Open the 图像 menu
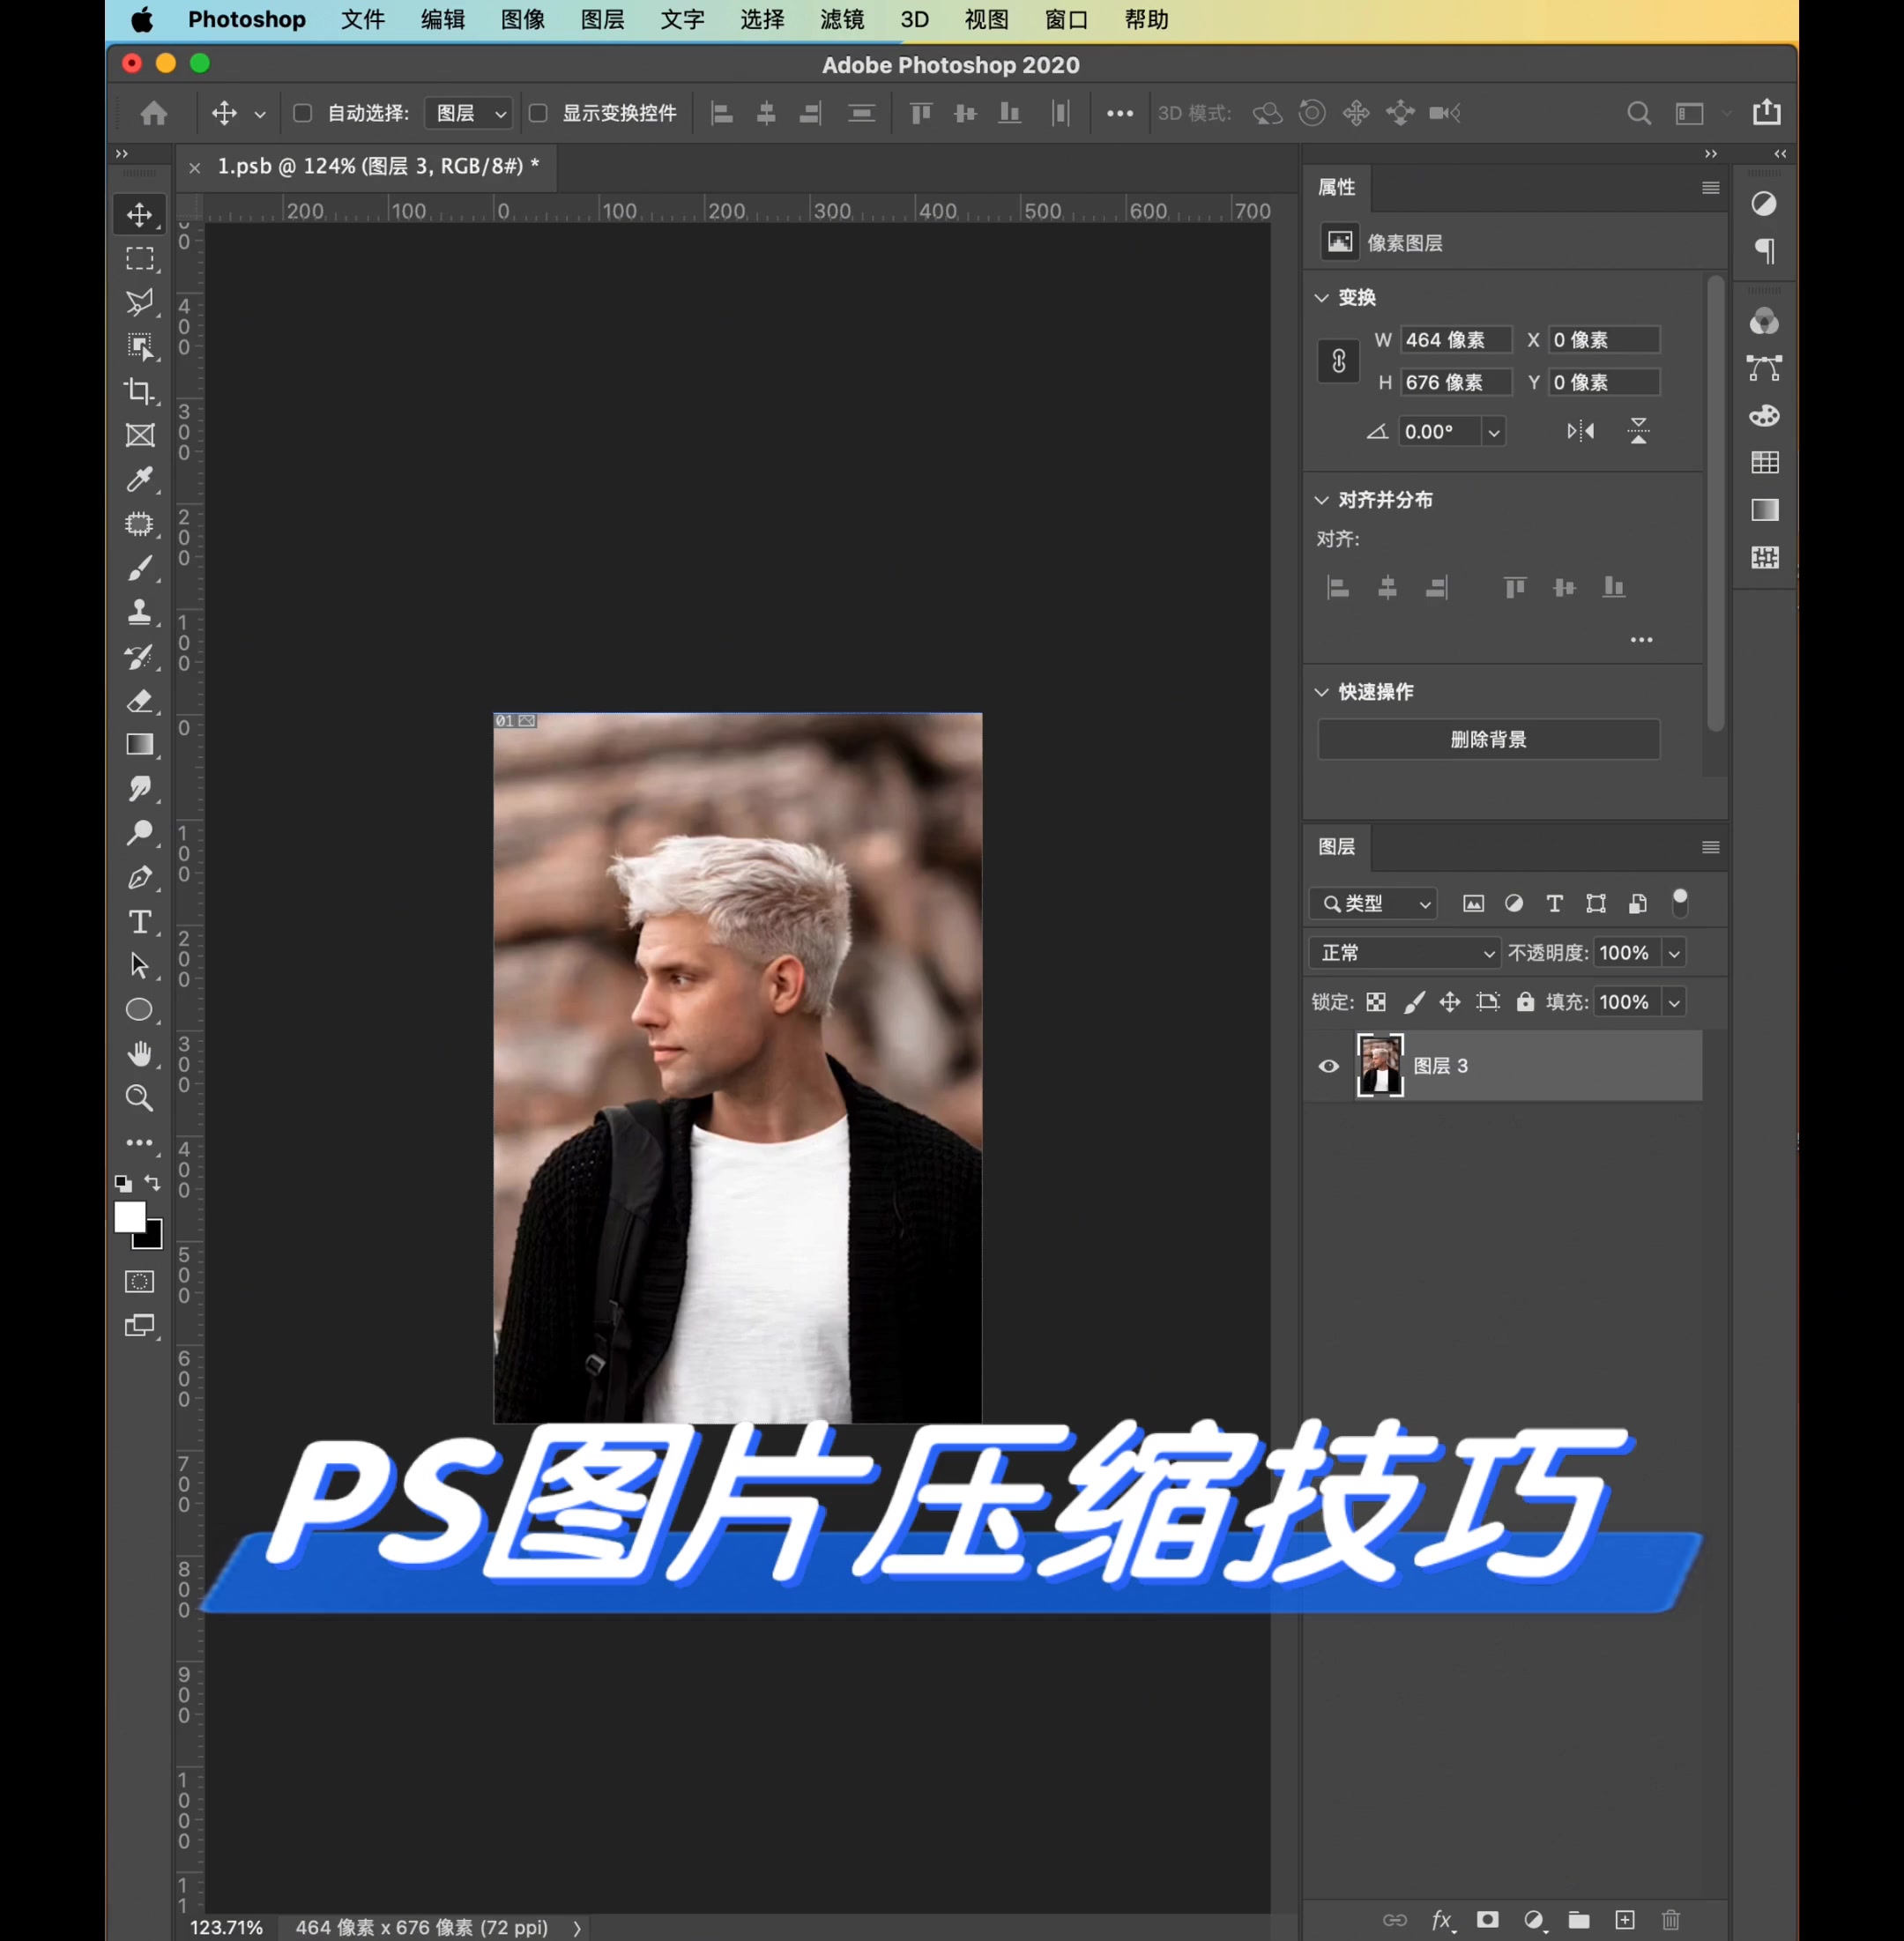The width and height of the screenshot is (1904, 1941). [522, 20]
